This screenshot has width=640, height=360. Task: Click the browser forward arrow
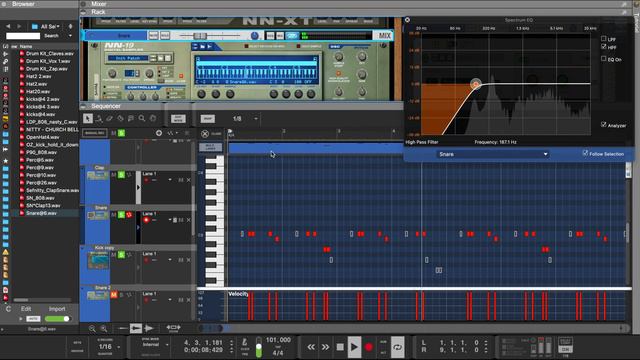19,26
